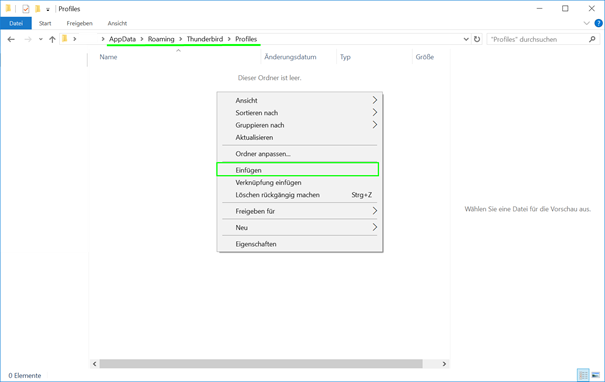Image resolution: width=605 pixels, height=382 pixels.
Task: Open Freigeben für submenu
Action: [x=299, y=211]
